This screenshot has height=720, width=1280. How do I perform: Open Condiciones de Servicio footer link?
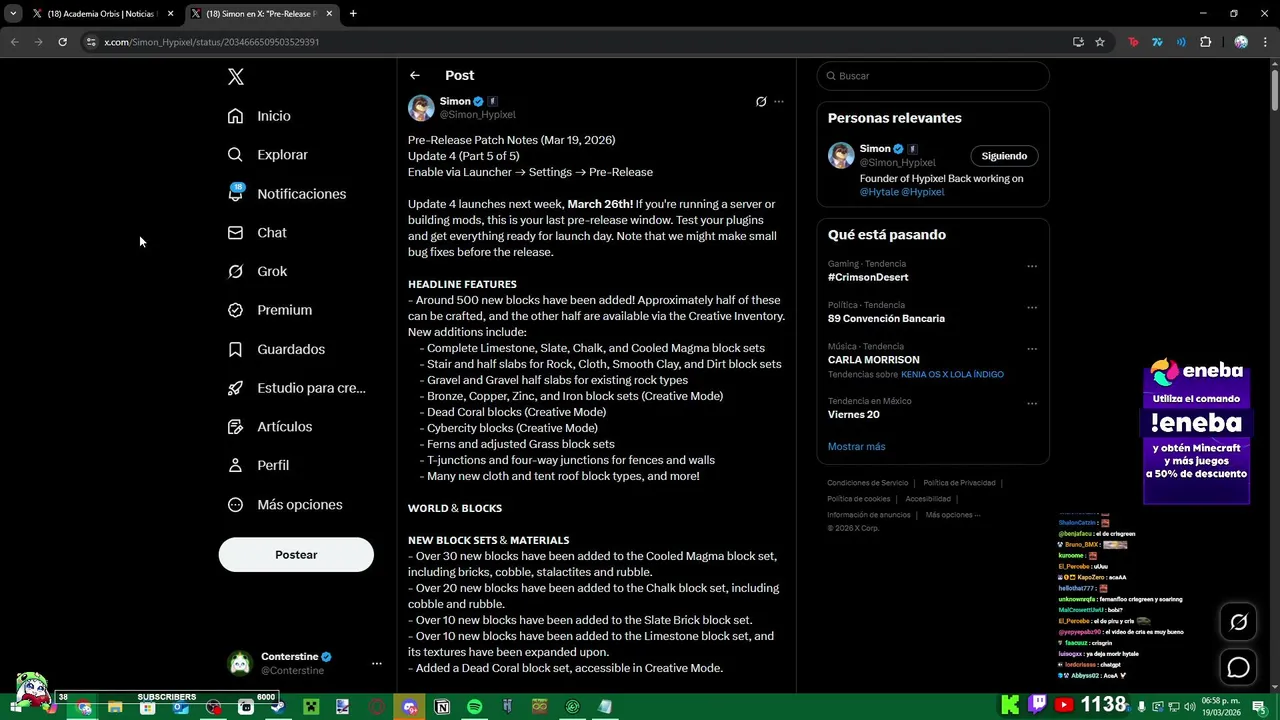pos(867,483)
